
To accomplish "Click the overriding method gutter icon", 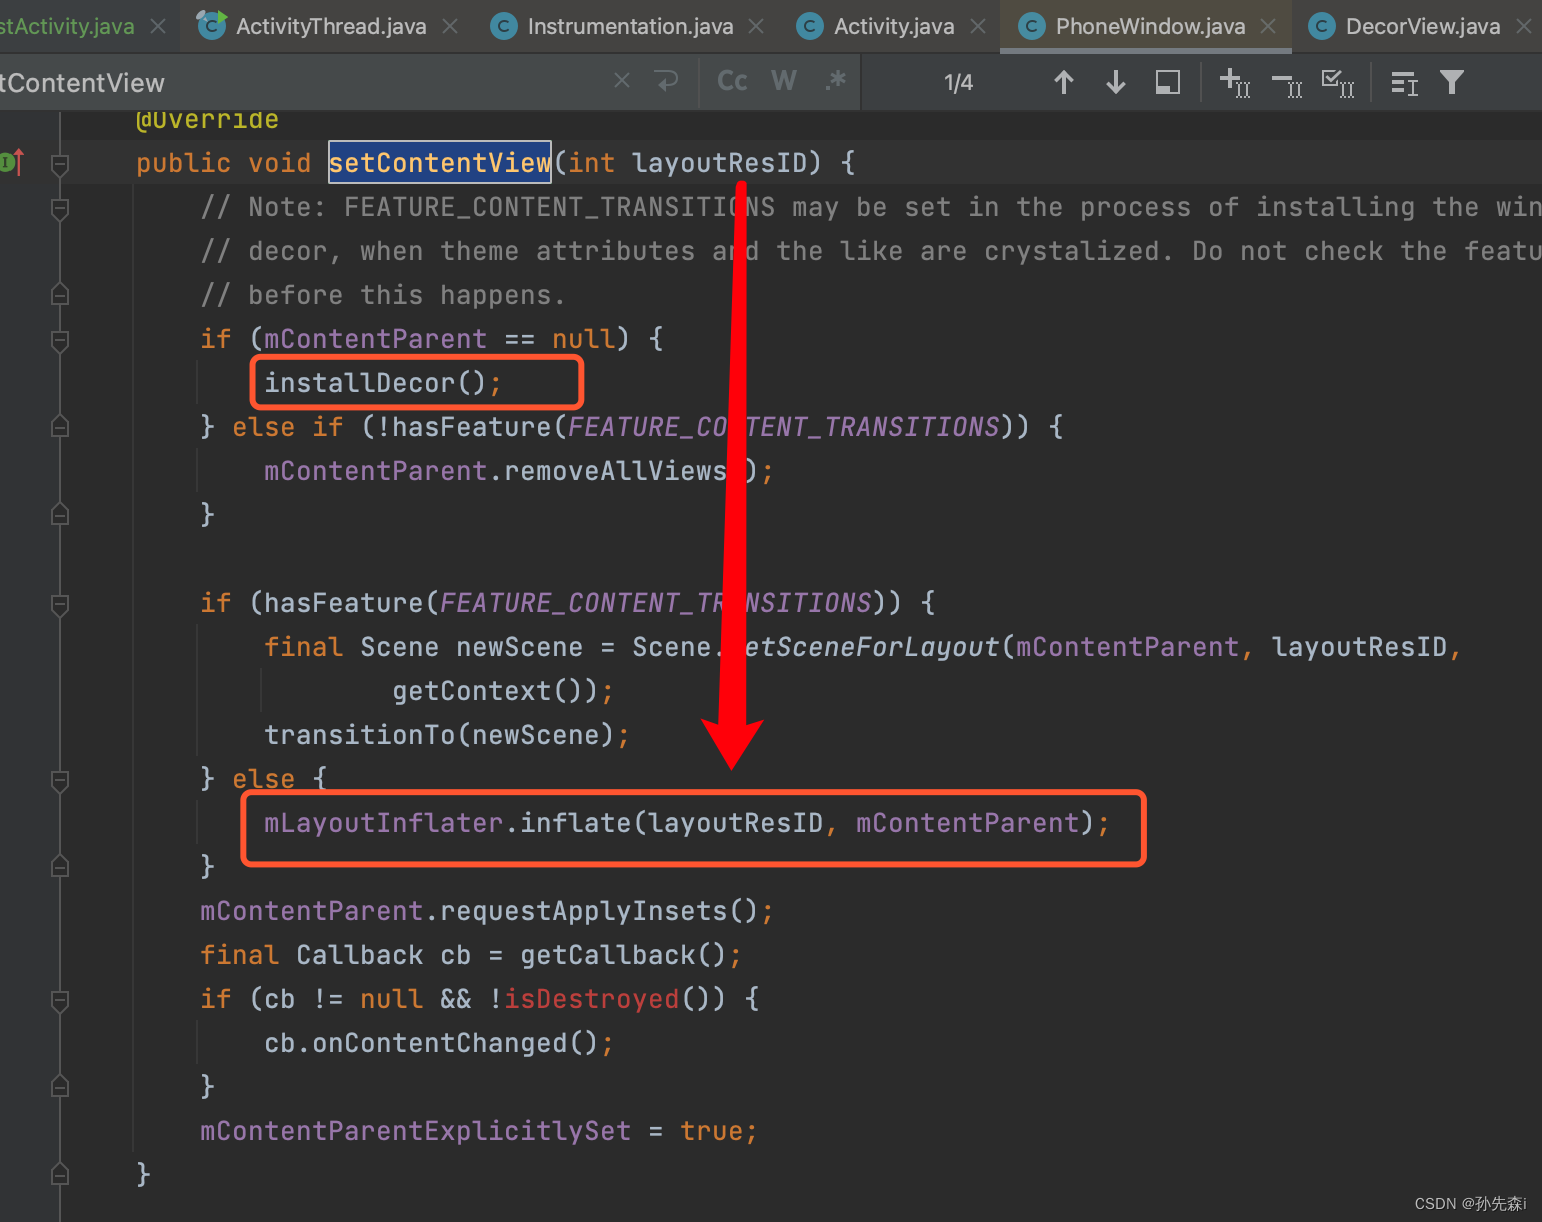I will coord(12,162).
